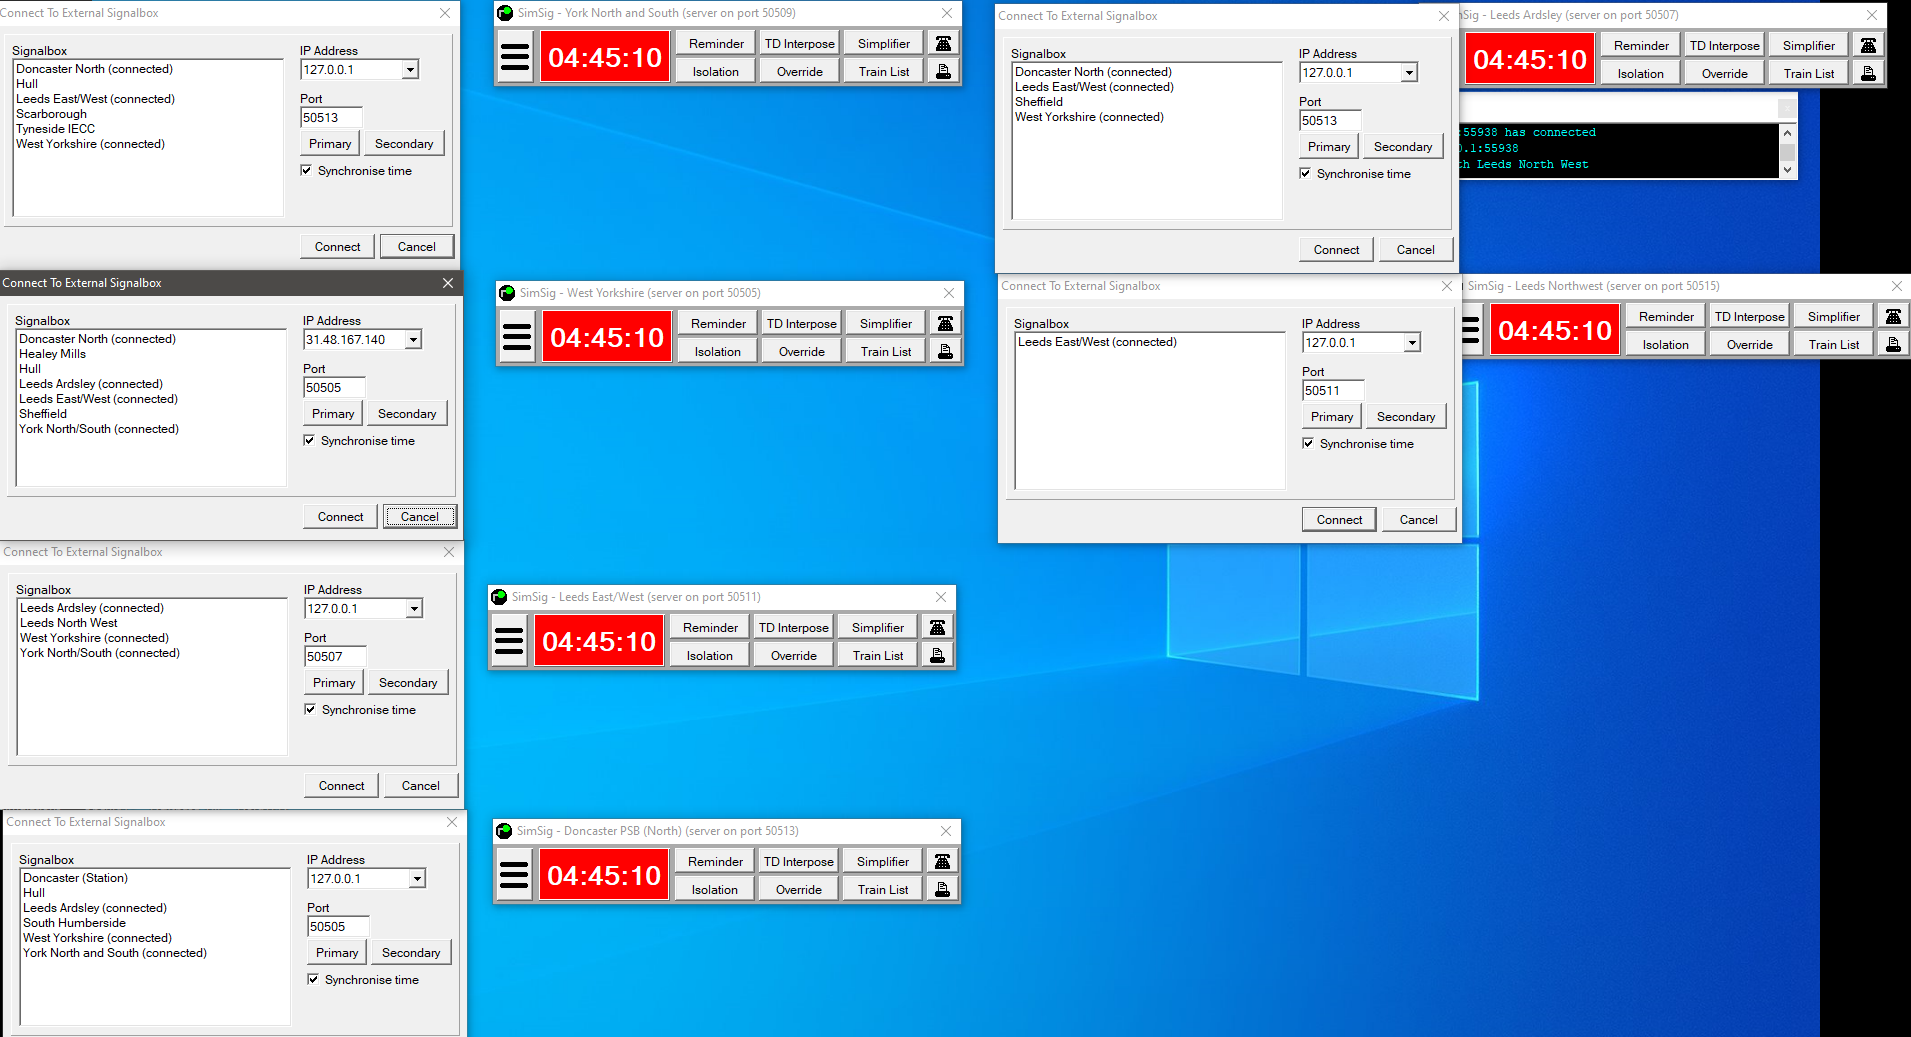Select Healey Mills in Signalbox list
The height and width of the screenshot is (1037, 1911).
(x=53, y=354)
